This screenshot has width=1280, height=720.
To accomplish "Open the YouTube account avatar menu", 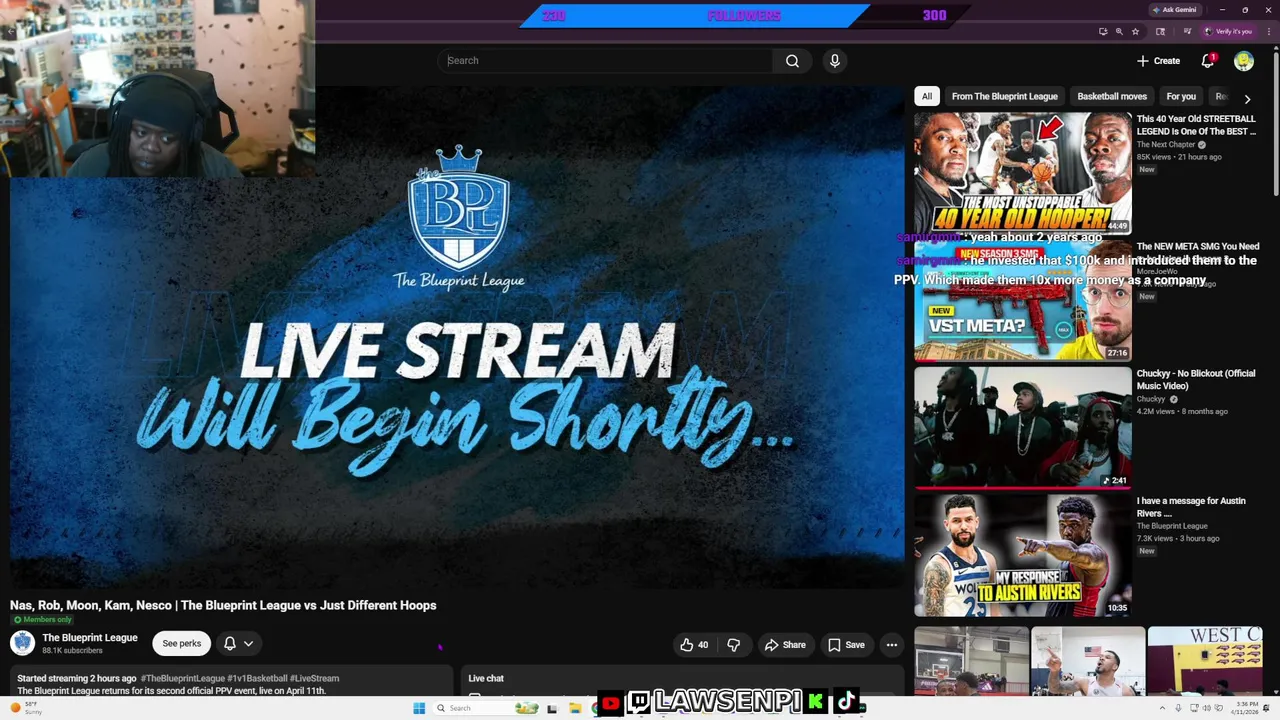I will pos(1244,61).
